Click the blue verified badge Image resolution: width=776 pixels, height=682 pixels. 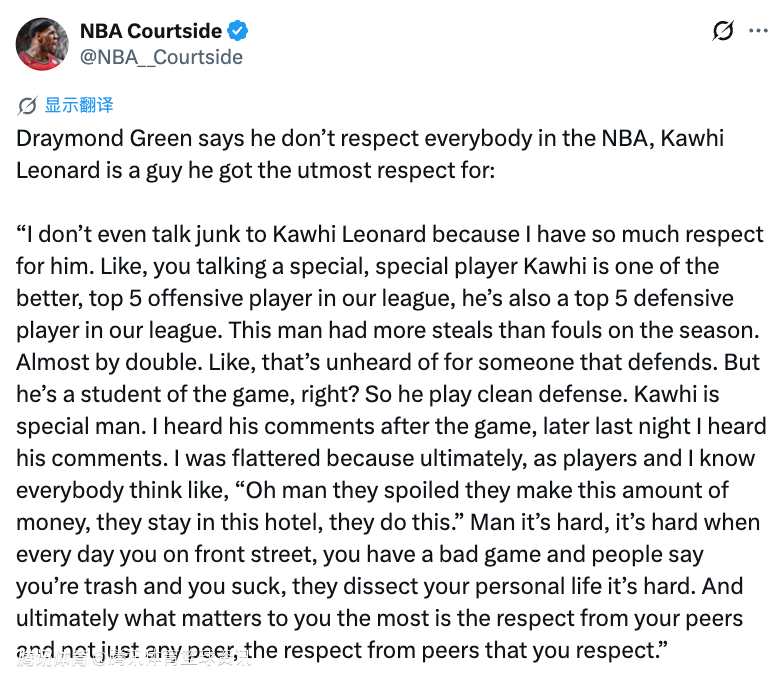(238, 31)
